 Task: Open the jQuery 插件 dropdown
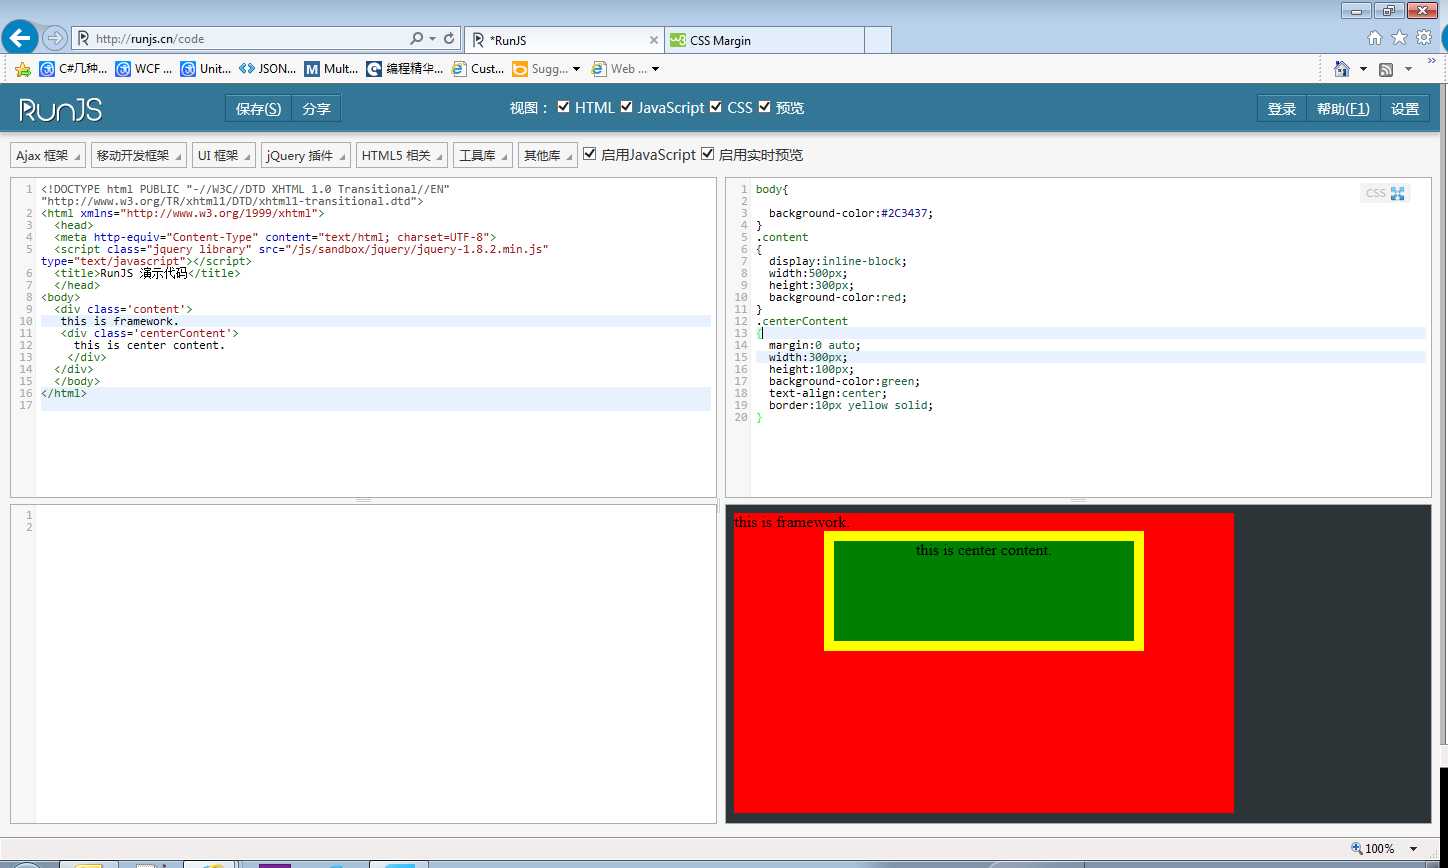click(306, 155)
